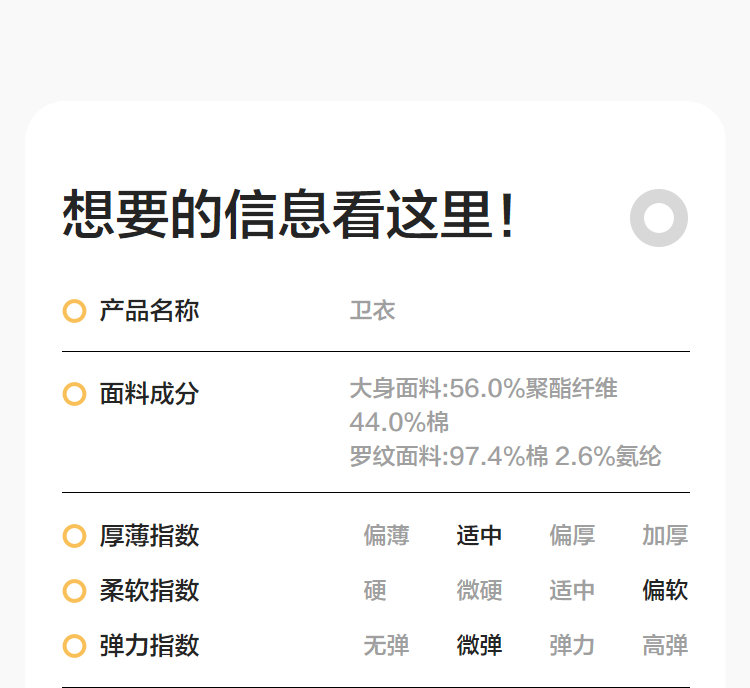Pick 偏软 in the 柔软指数 row
This screenshot has width=750, height=688.
(665, 591)
